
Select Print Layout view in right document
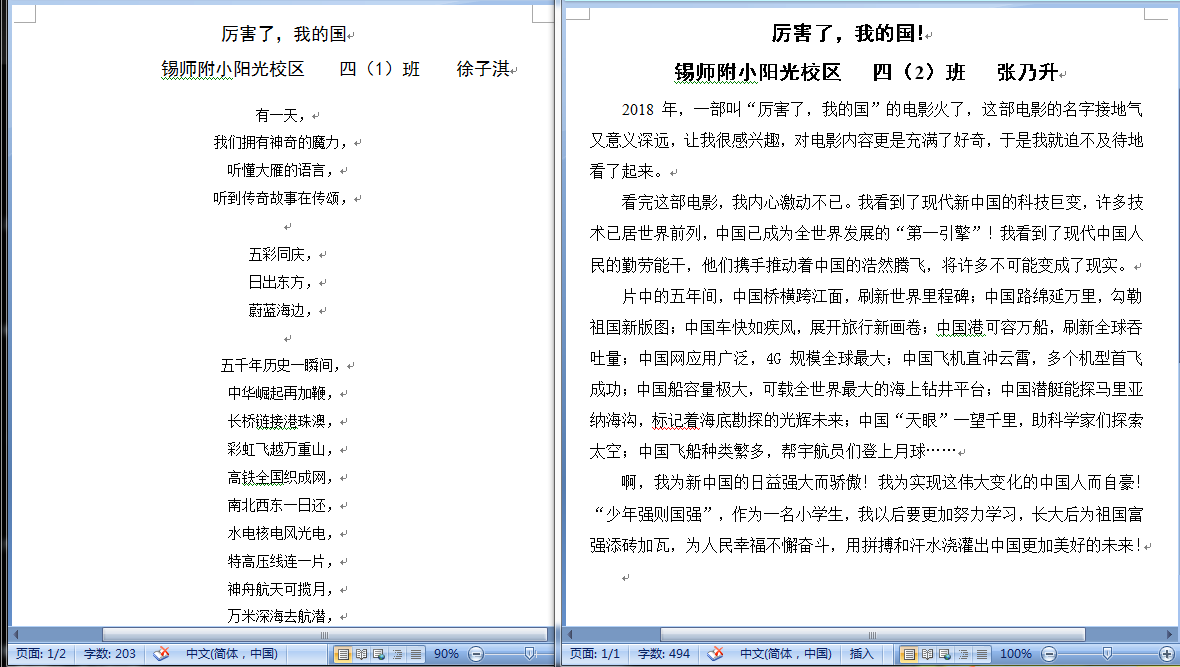[x=909, y=653]
